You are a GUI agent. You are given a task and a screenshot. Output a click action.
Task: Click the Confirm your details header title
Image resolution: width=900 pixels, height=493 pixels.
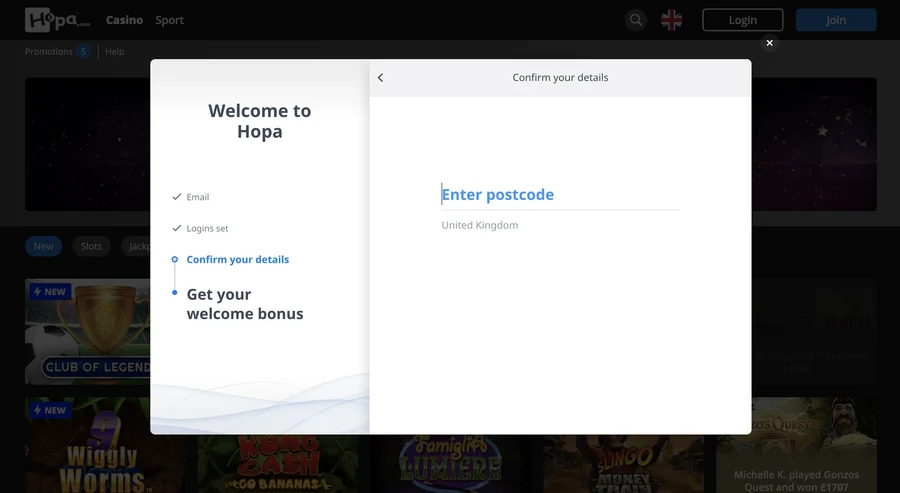pos(560,77)
